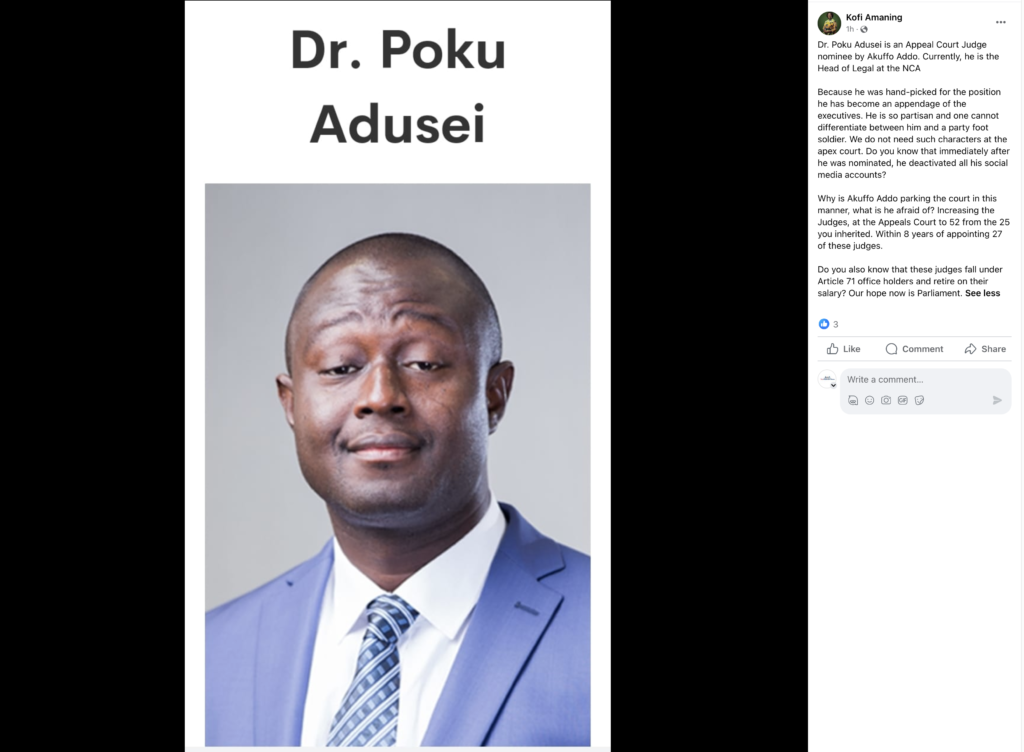Screen dimensions: 1024x752
Task: Focus the Write a comment field
Action: 925,379
